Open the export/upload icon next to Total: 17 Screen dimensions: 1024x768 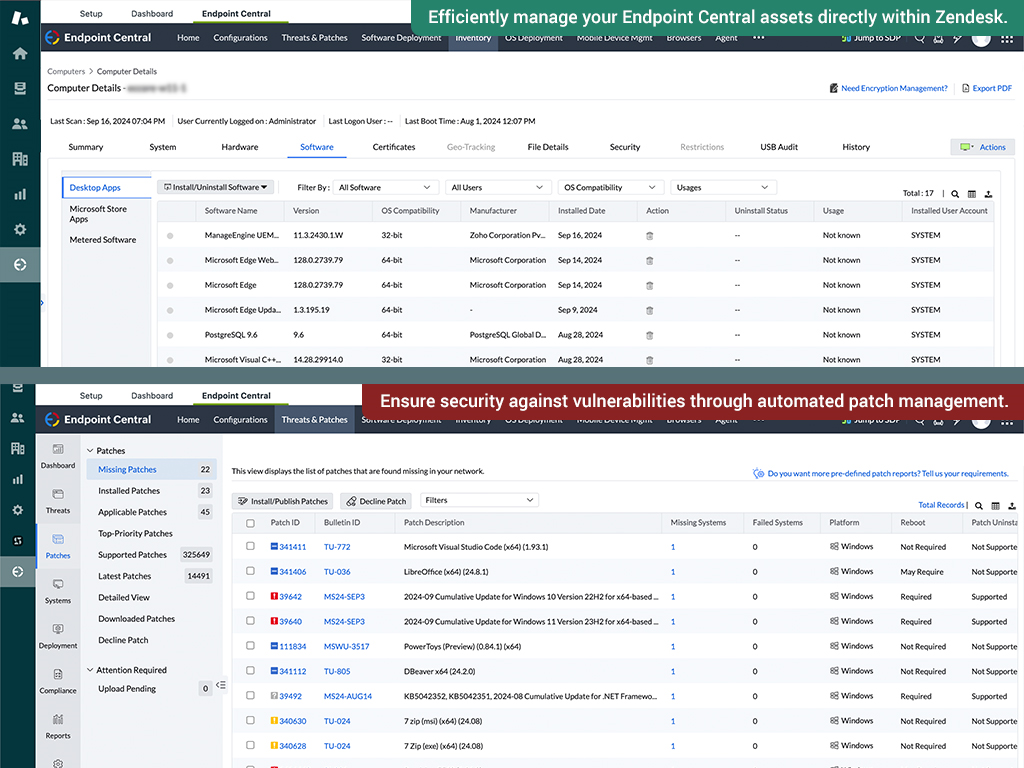click(x=987, y=194)
